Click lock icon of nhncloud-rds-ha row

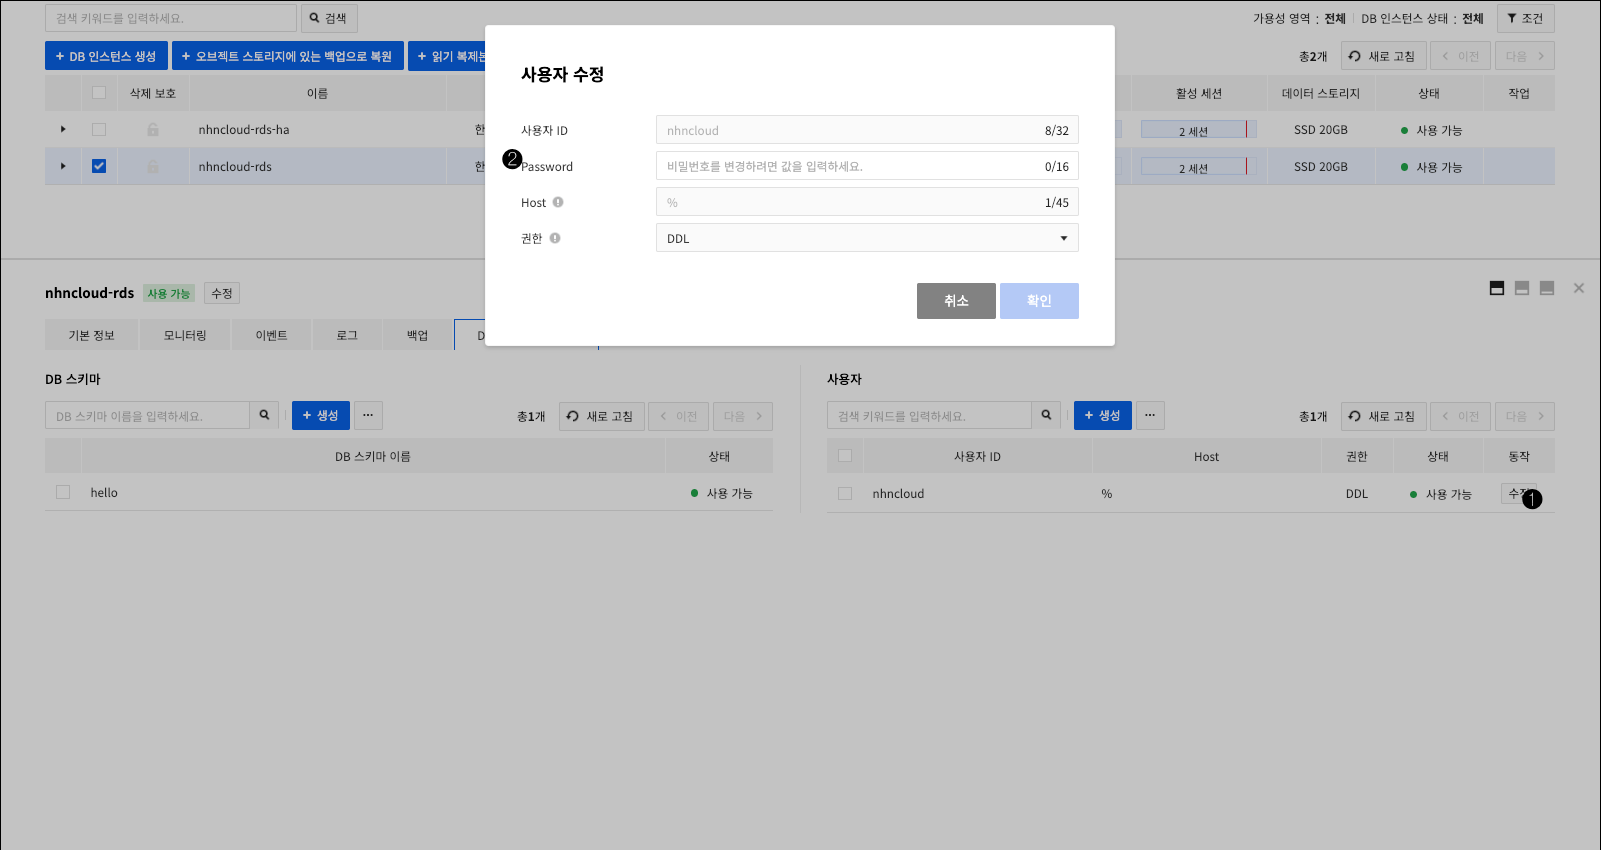click(x=153, y=129)
